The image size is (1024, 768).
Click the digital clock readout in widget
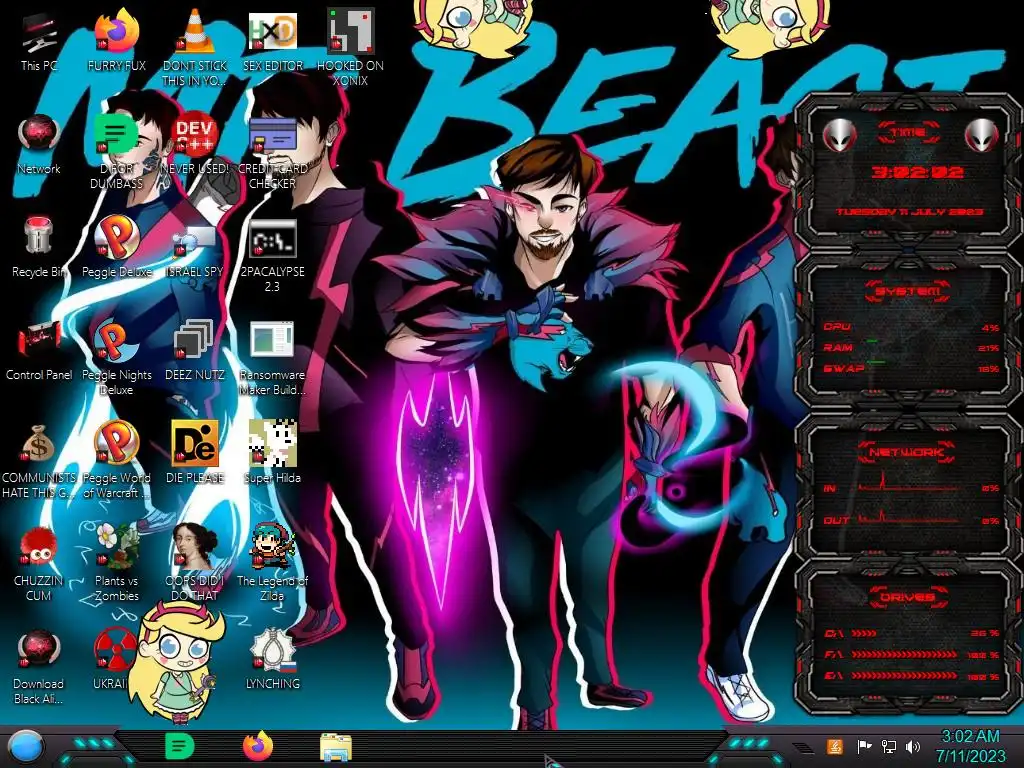(918, 172)
